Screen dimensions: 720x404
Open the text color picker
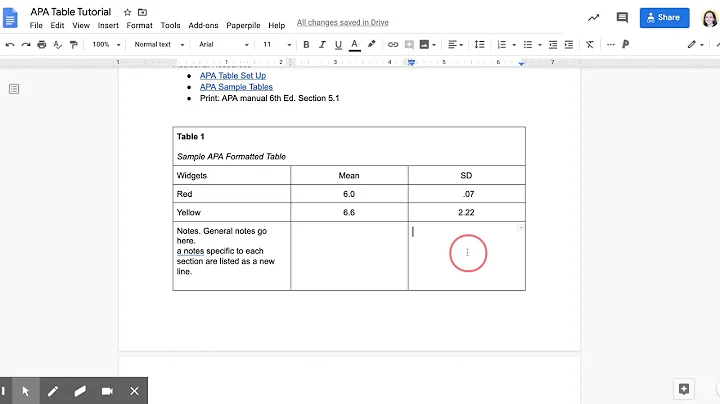click(354, 45)
